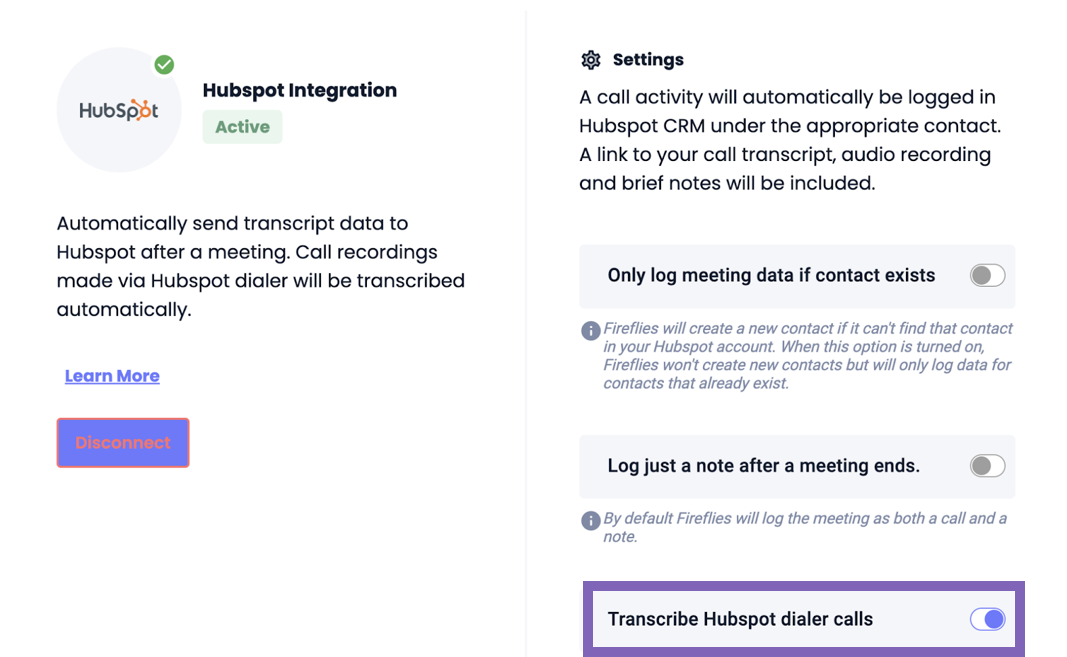Click the gear icon beside Settings heading
The image size is (1067, 657).
pos(590,59)
